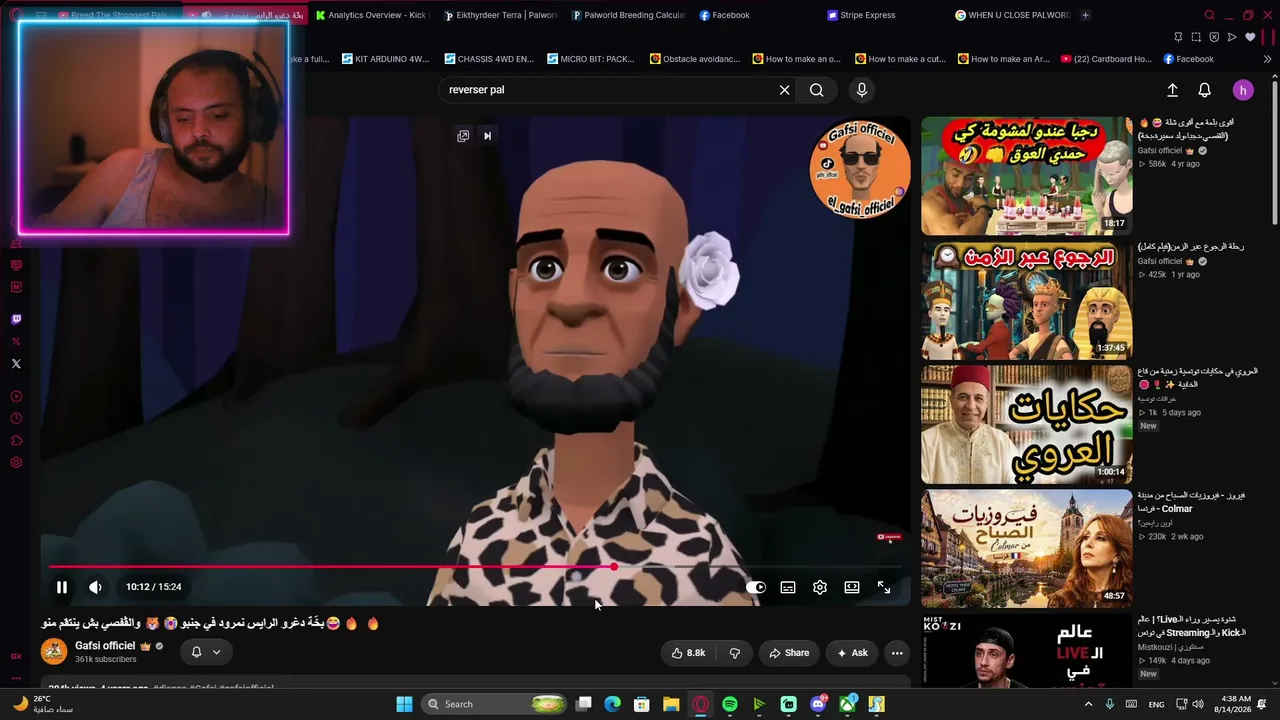Image resolution: width=1280 pixels, height=720 pixels.
Task: Show hidden system tray icons
Action: pyautogui.click(x=1088, y=704)
